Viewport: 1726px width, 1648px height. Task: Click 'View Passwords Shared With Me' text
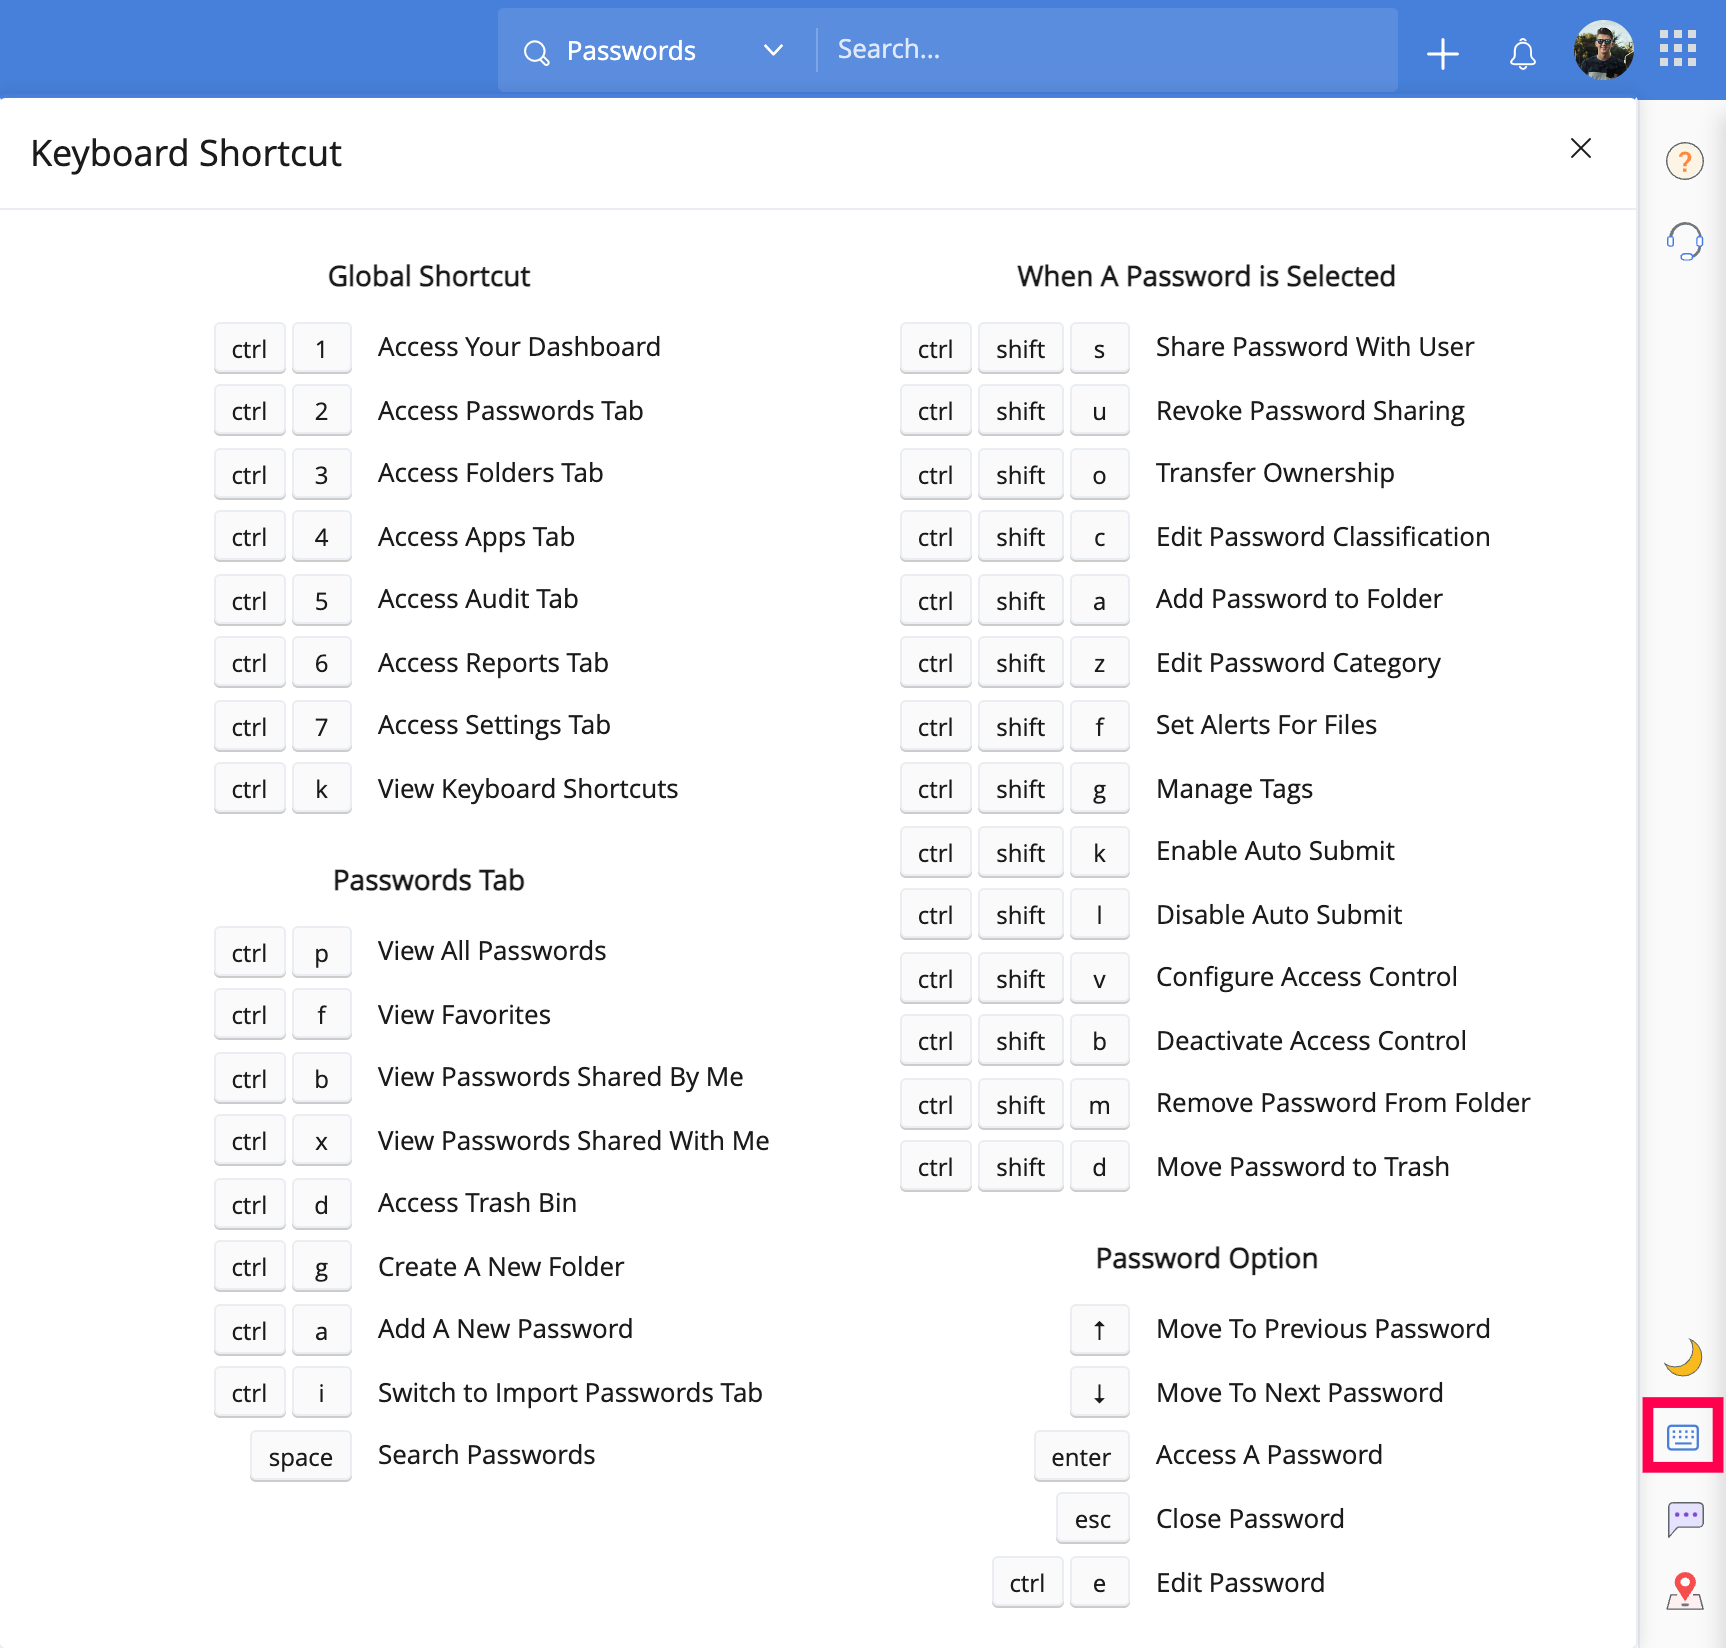(573, 1141)
